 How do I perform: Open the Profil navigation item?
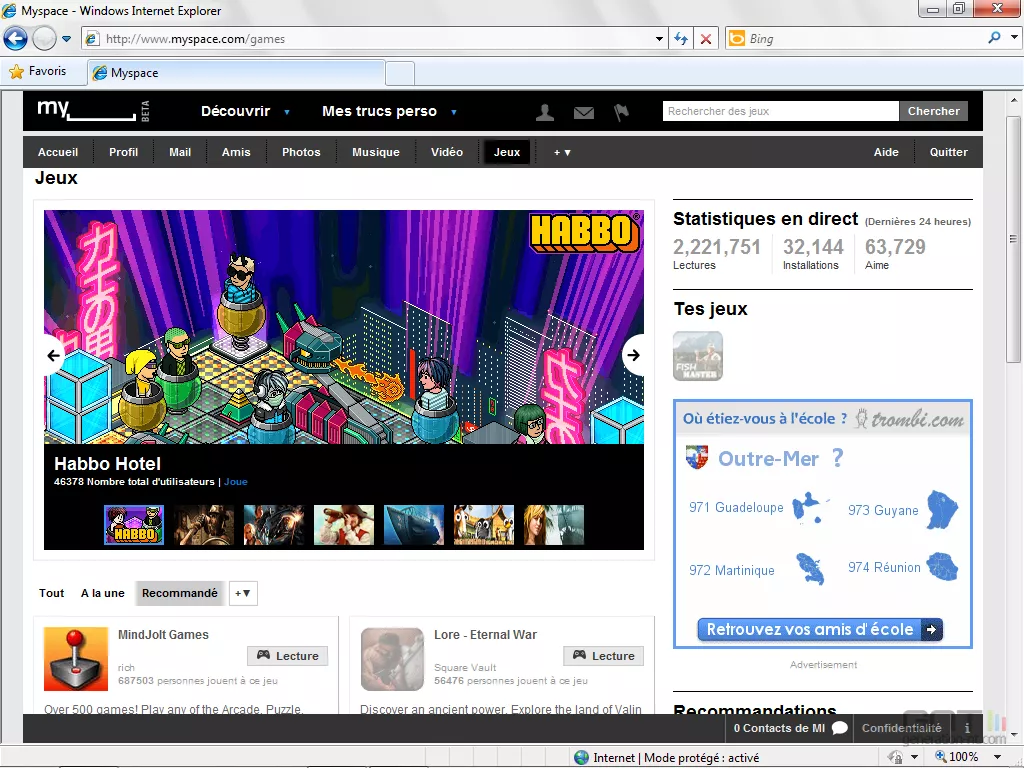point(123,152)
